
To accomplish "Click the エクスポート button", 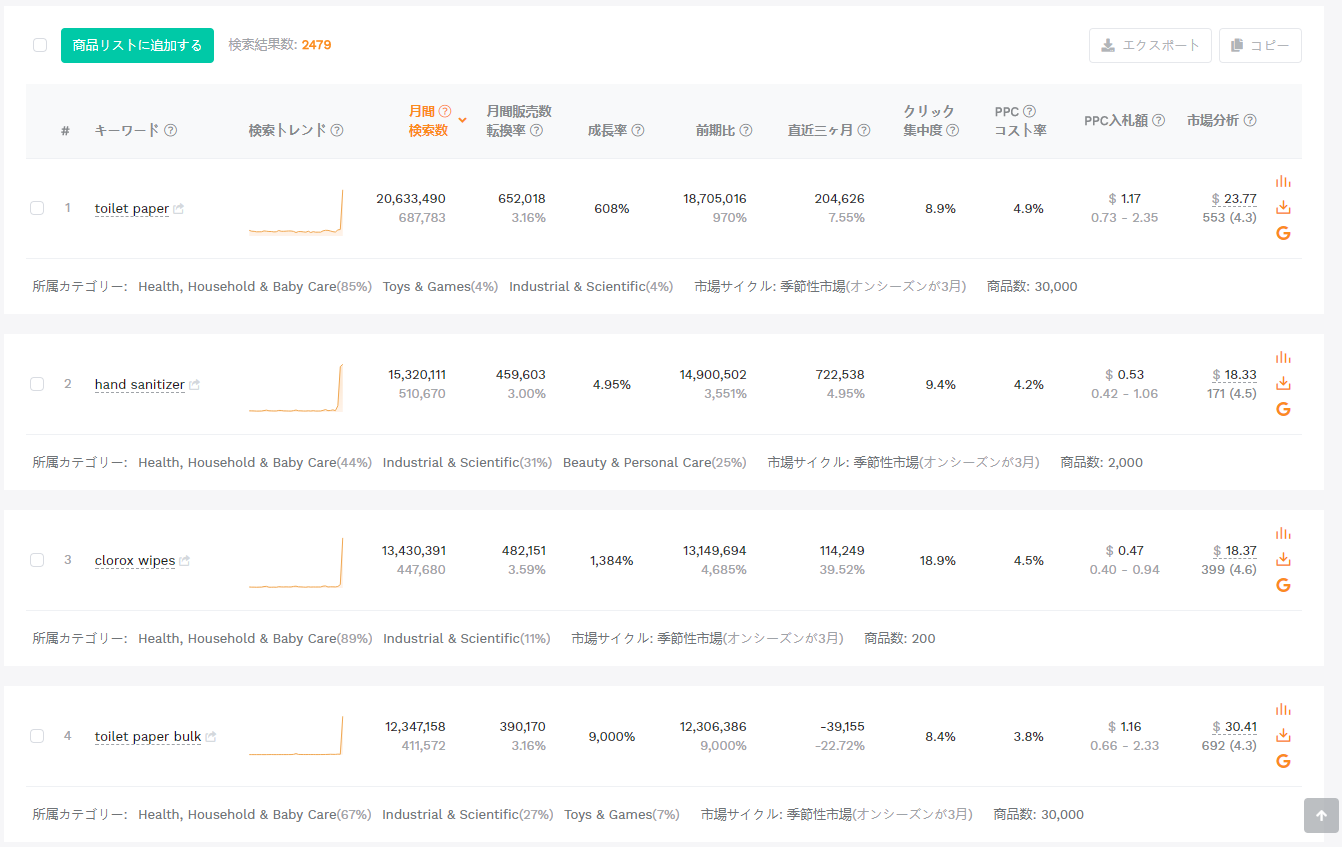I will tap(1150, 45).
